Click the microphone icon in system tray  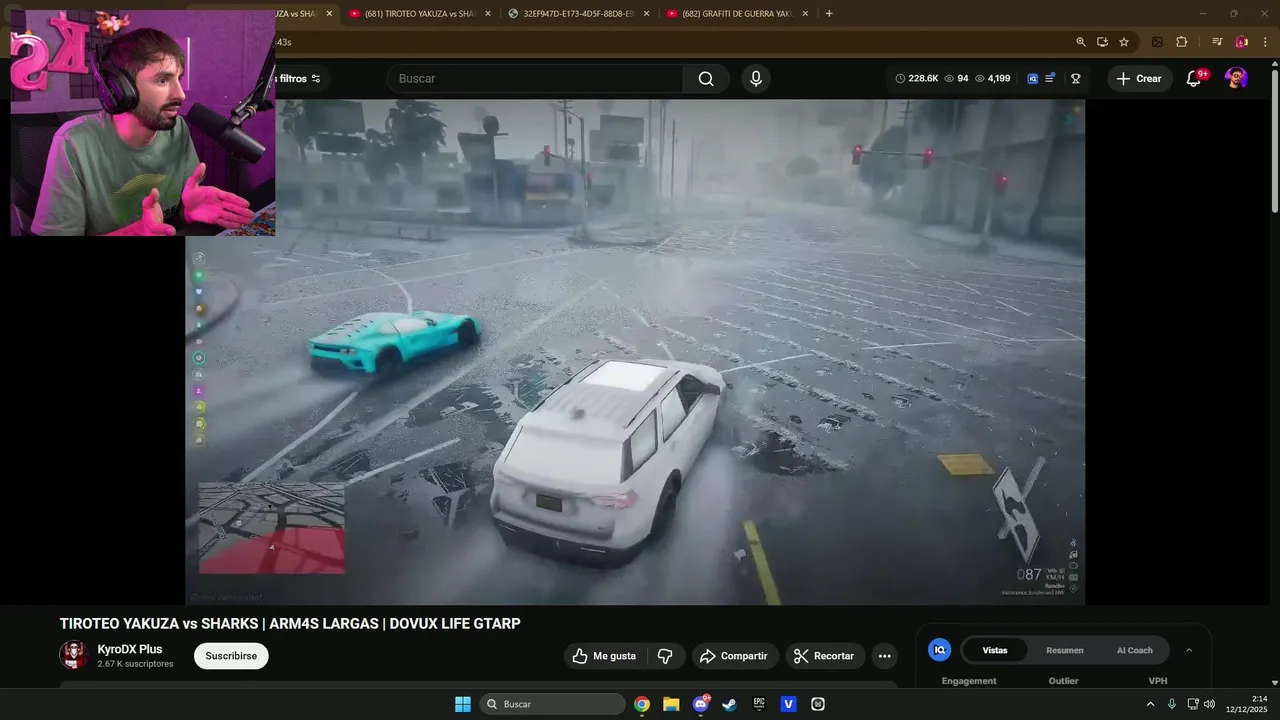(1172, 704)
